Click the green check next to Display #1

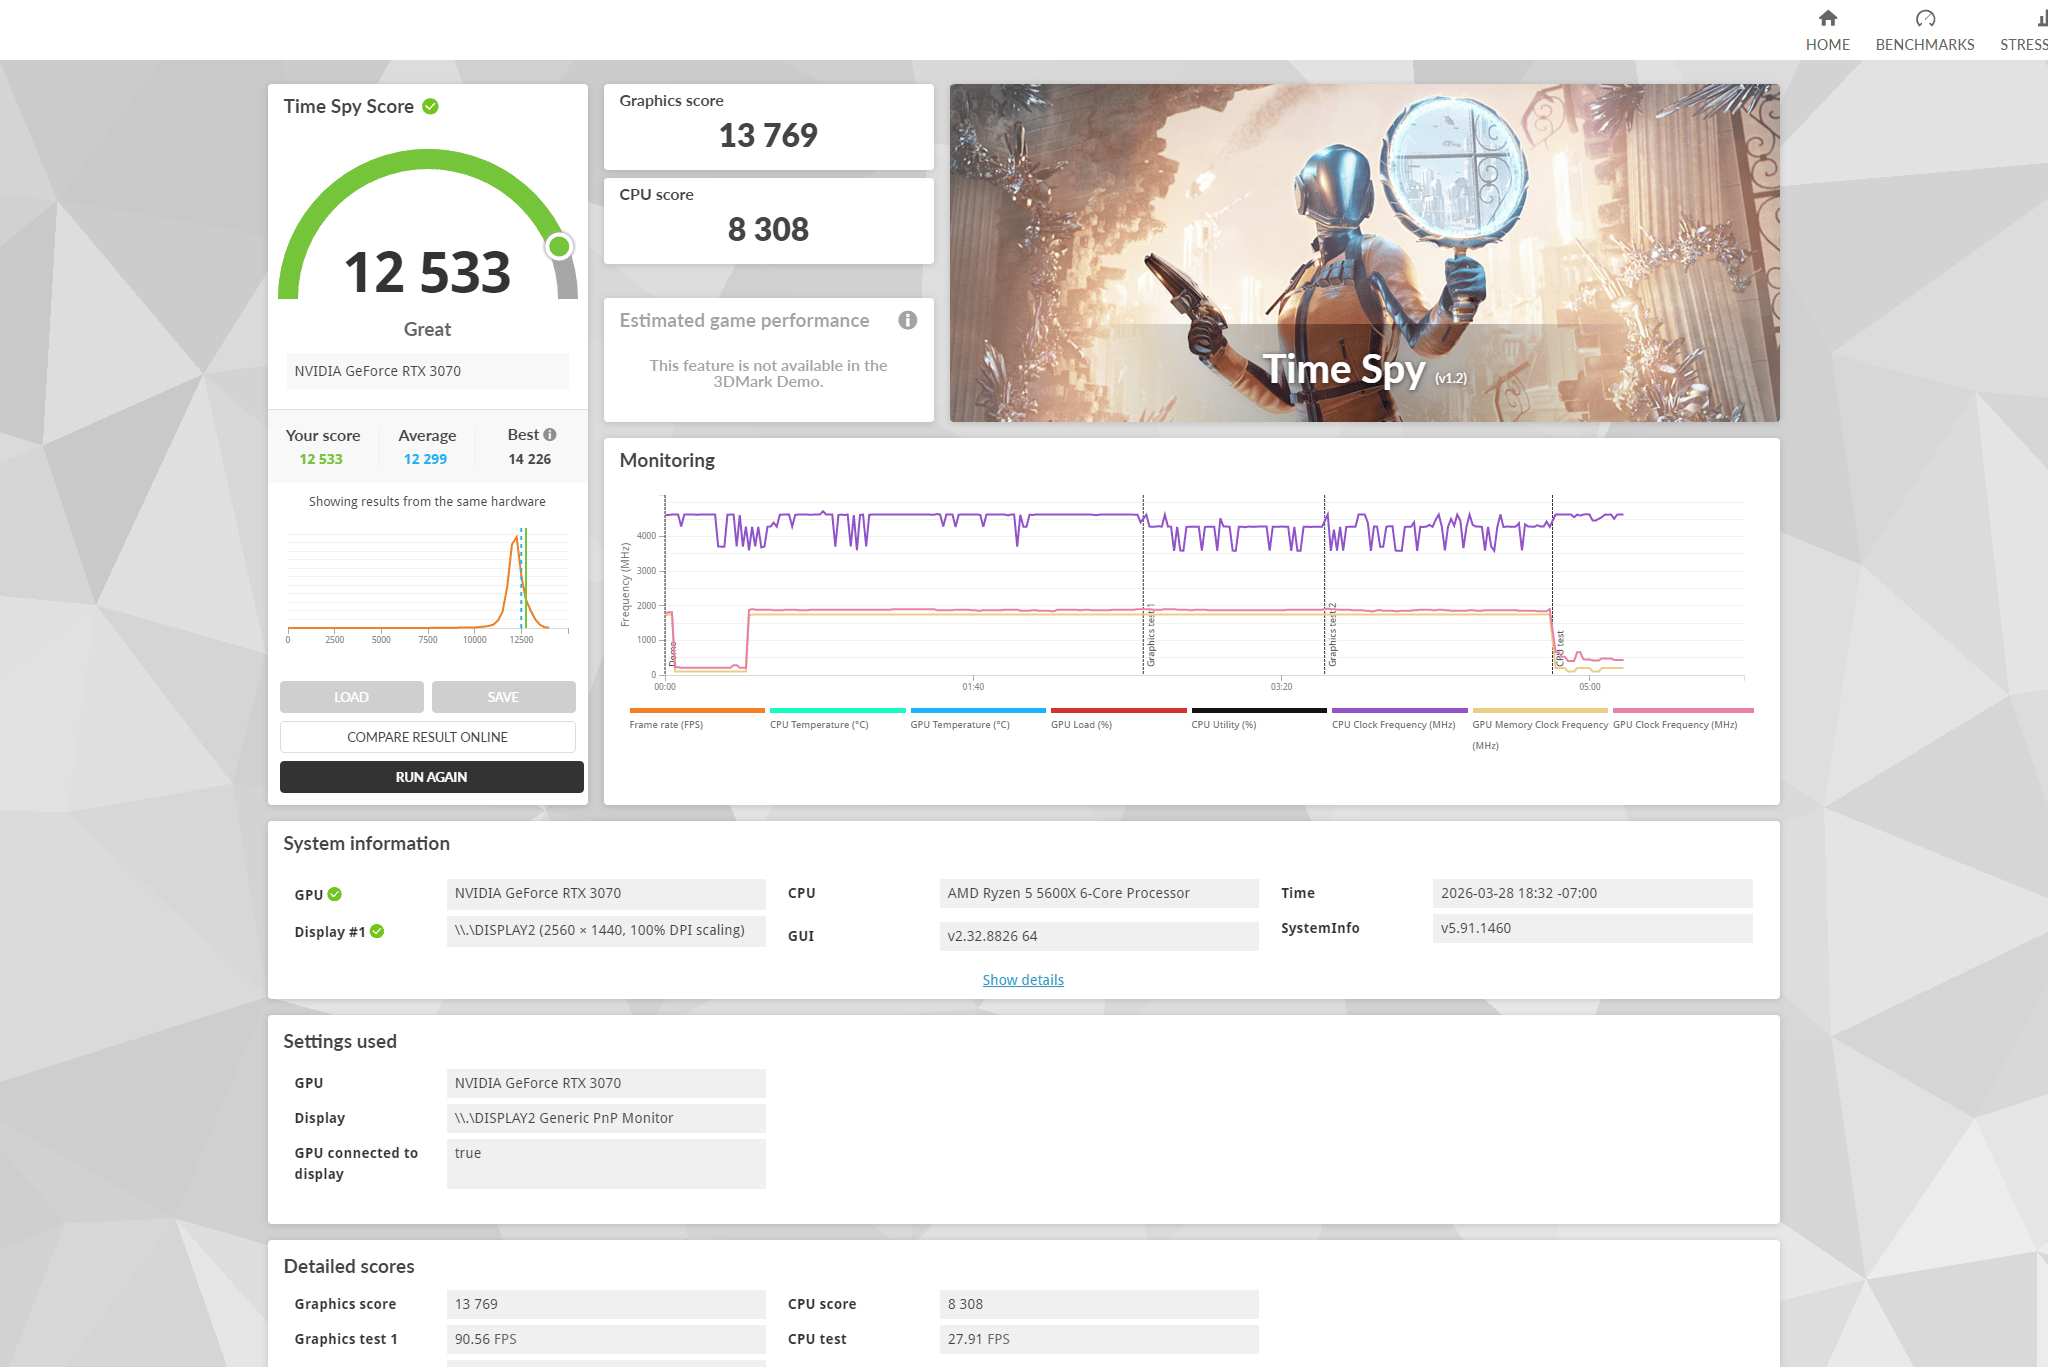coord(377,931)
